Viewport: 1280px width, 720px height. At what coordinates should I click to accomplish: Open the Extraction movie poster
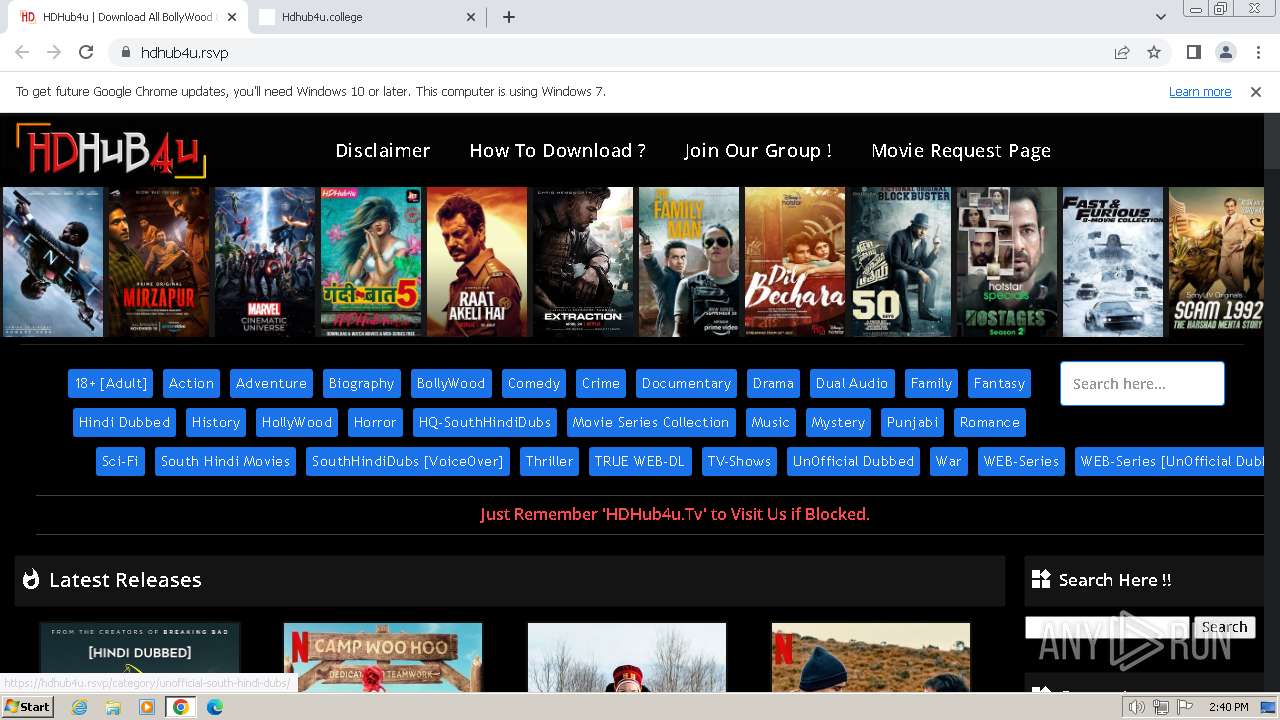click(x=583, y=262)
